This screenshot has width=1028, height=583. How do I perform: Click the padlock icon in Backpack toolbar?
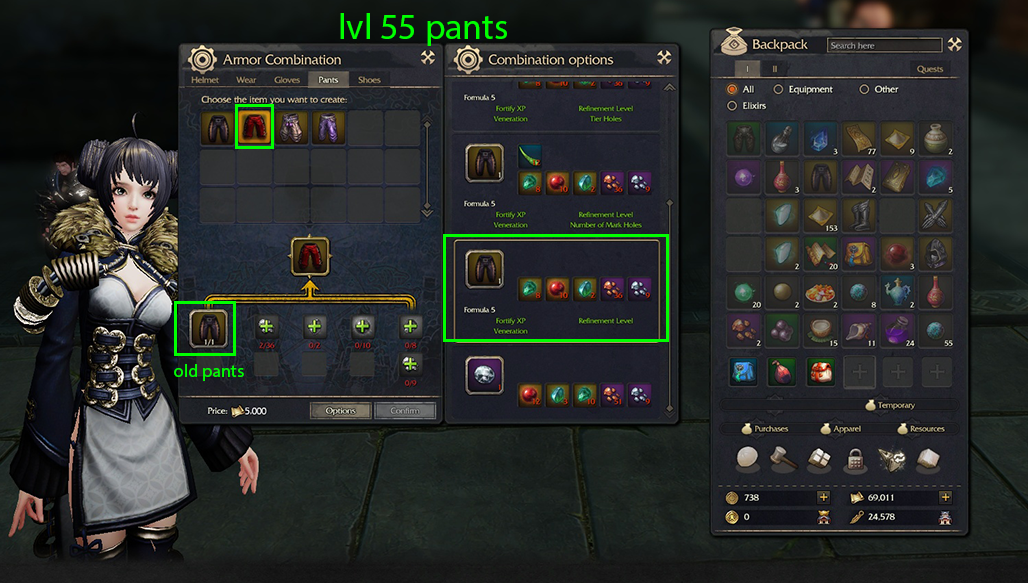(x=854, y=460)
